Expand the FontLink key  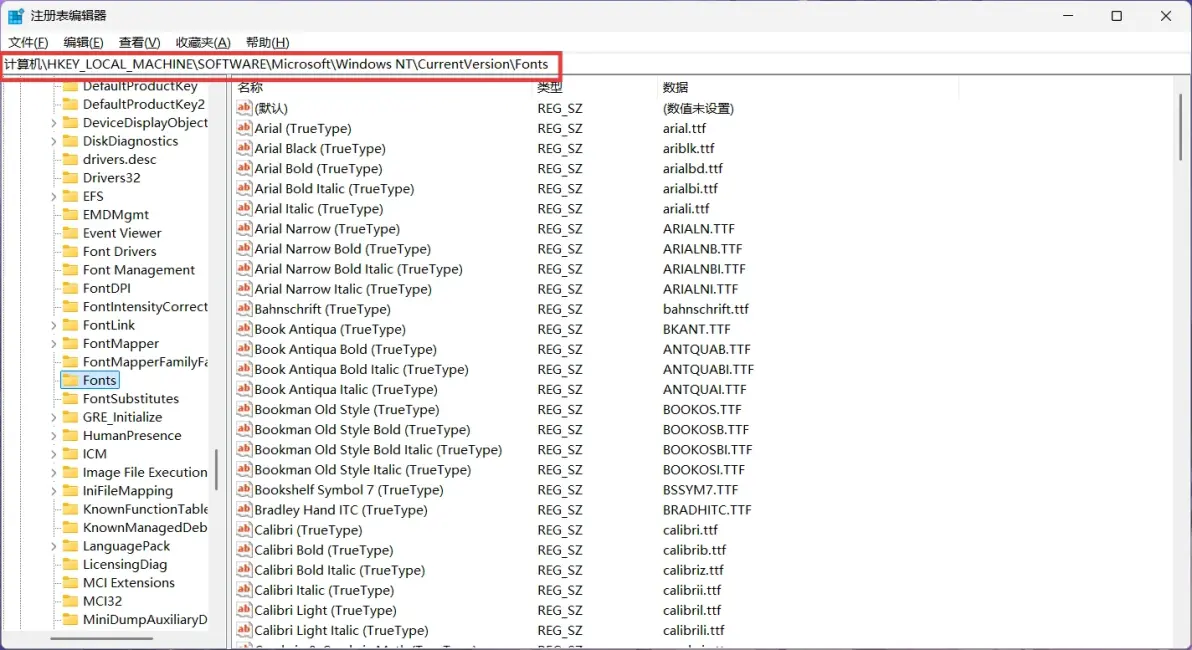(53, 325)
